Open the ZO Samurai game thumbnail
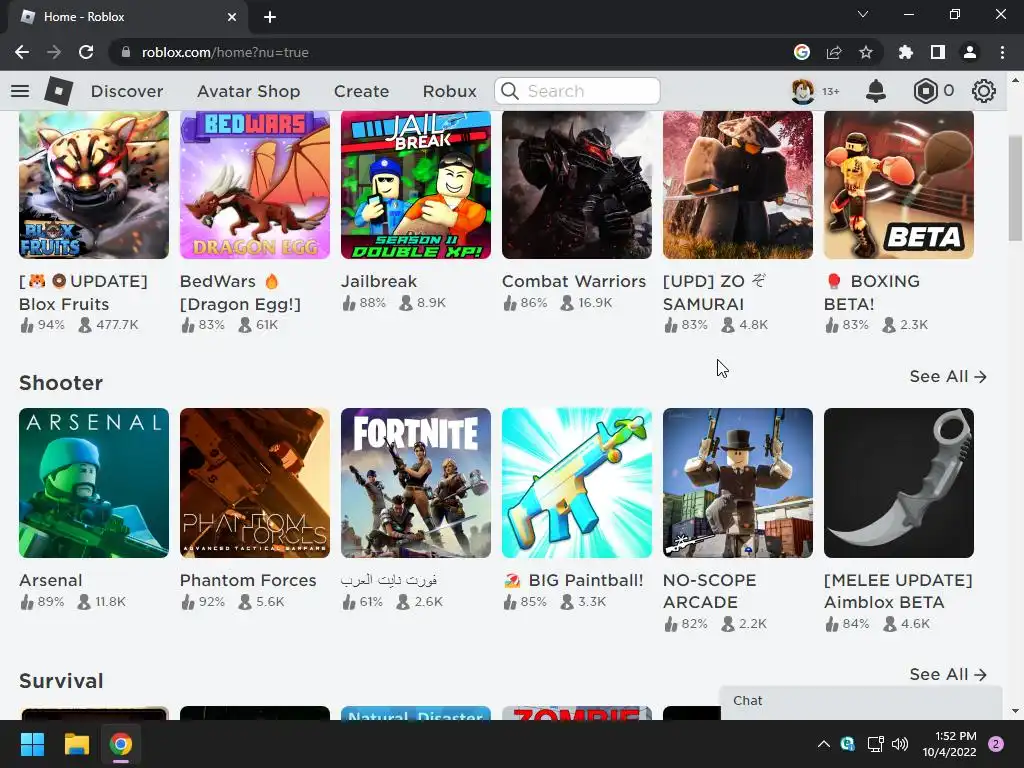Viewport: 1024px width, 768px height. coord(738,185)
